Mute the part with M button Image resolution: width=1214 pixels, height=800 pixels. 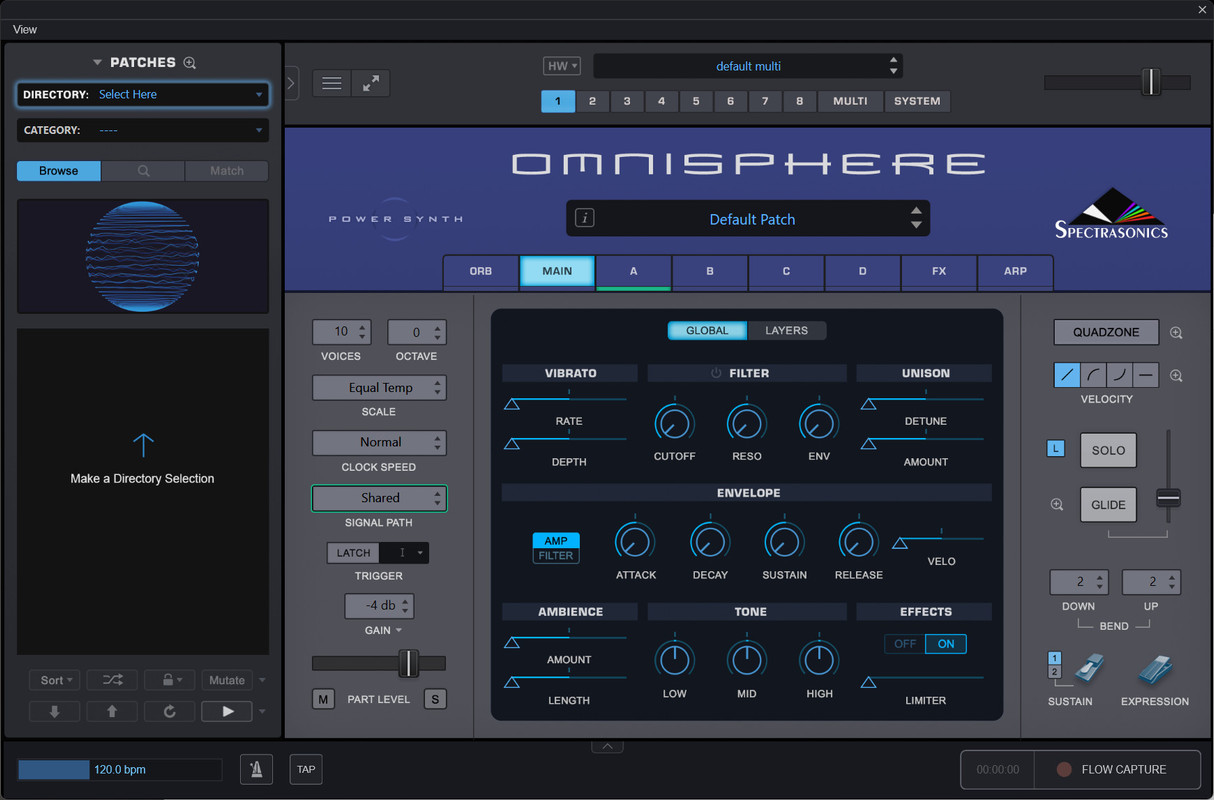point(323,699)
